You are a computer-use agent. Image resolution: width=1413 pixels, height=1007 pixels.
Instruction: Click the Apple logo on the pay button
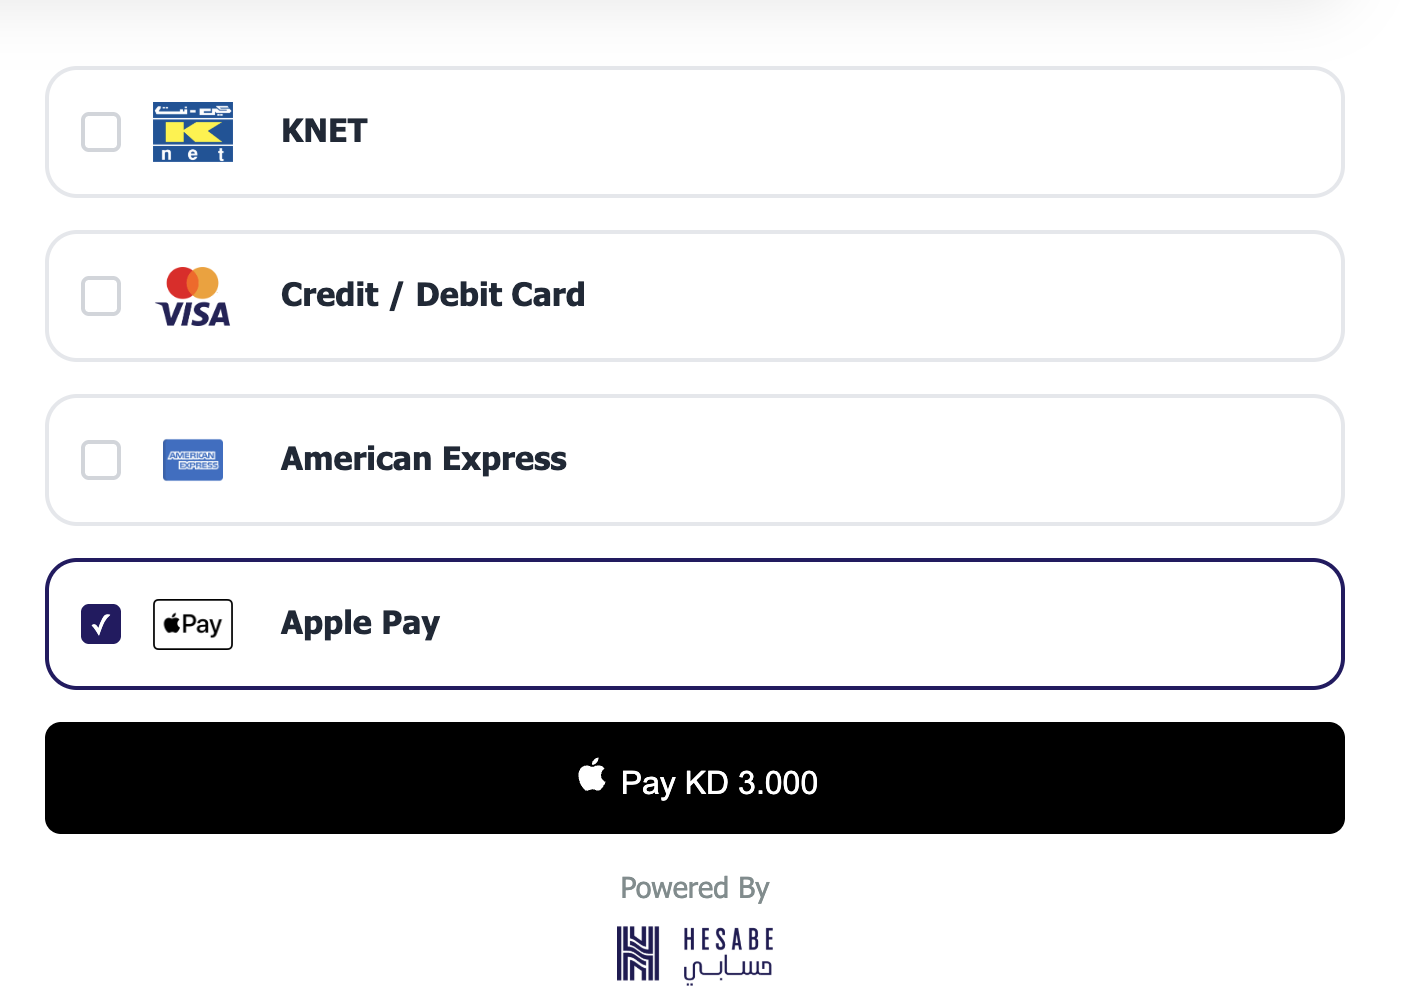pyautogui.click(x=592, y=775)
